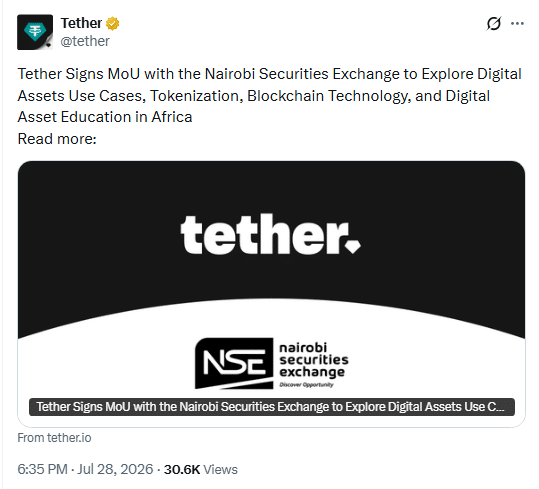Click the diamond mark after tether wordmark
The width and height of the screenshot is (539, 489).
[353, 246]
